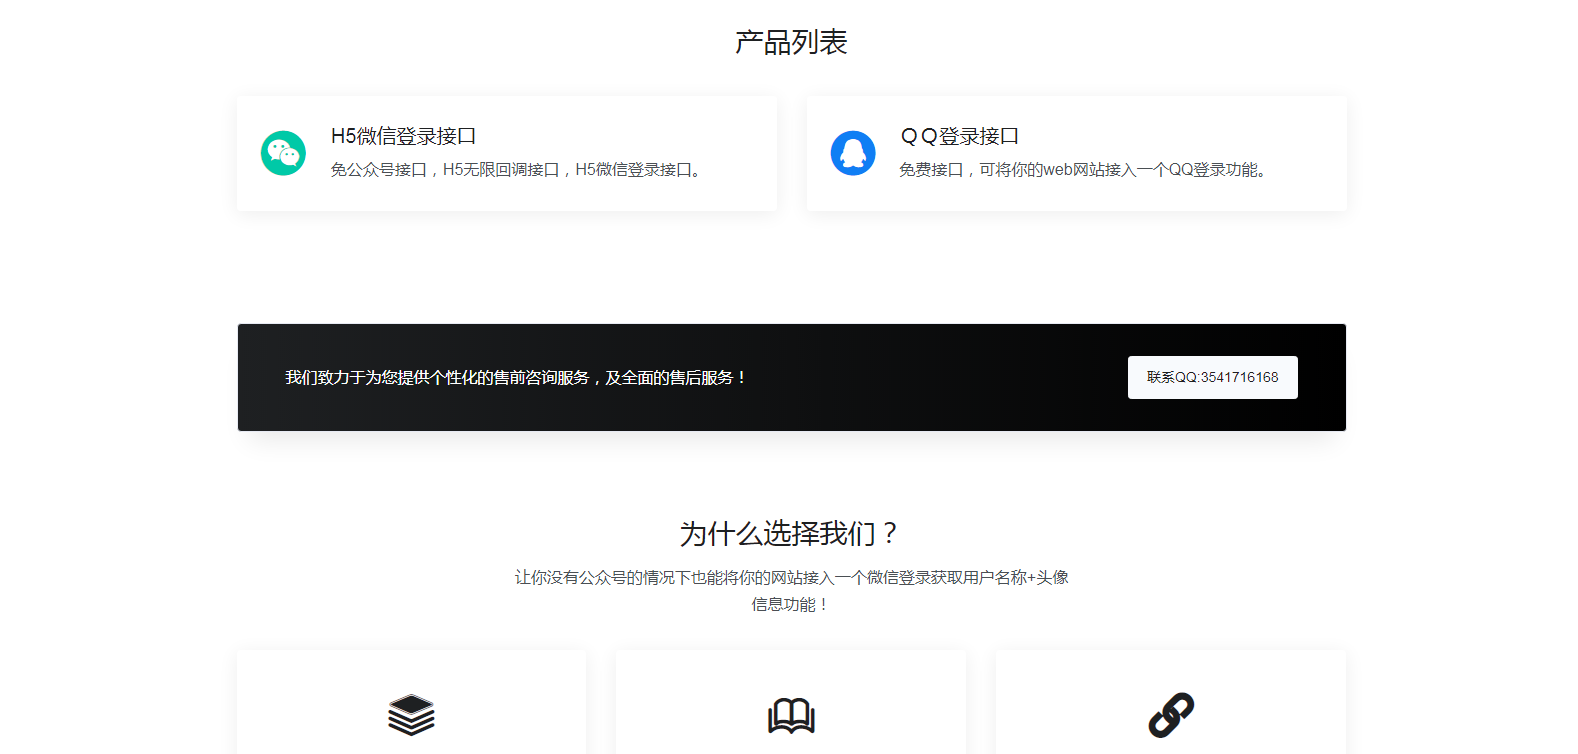Image resolution: width=1578 pixels, height=754 pixels.
Task: Click the blue QQ penguin icon
Action: [853, 153]
